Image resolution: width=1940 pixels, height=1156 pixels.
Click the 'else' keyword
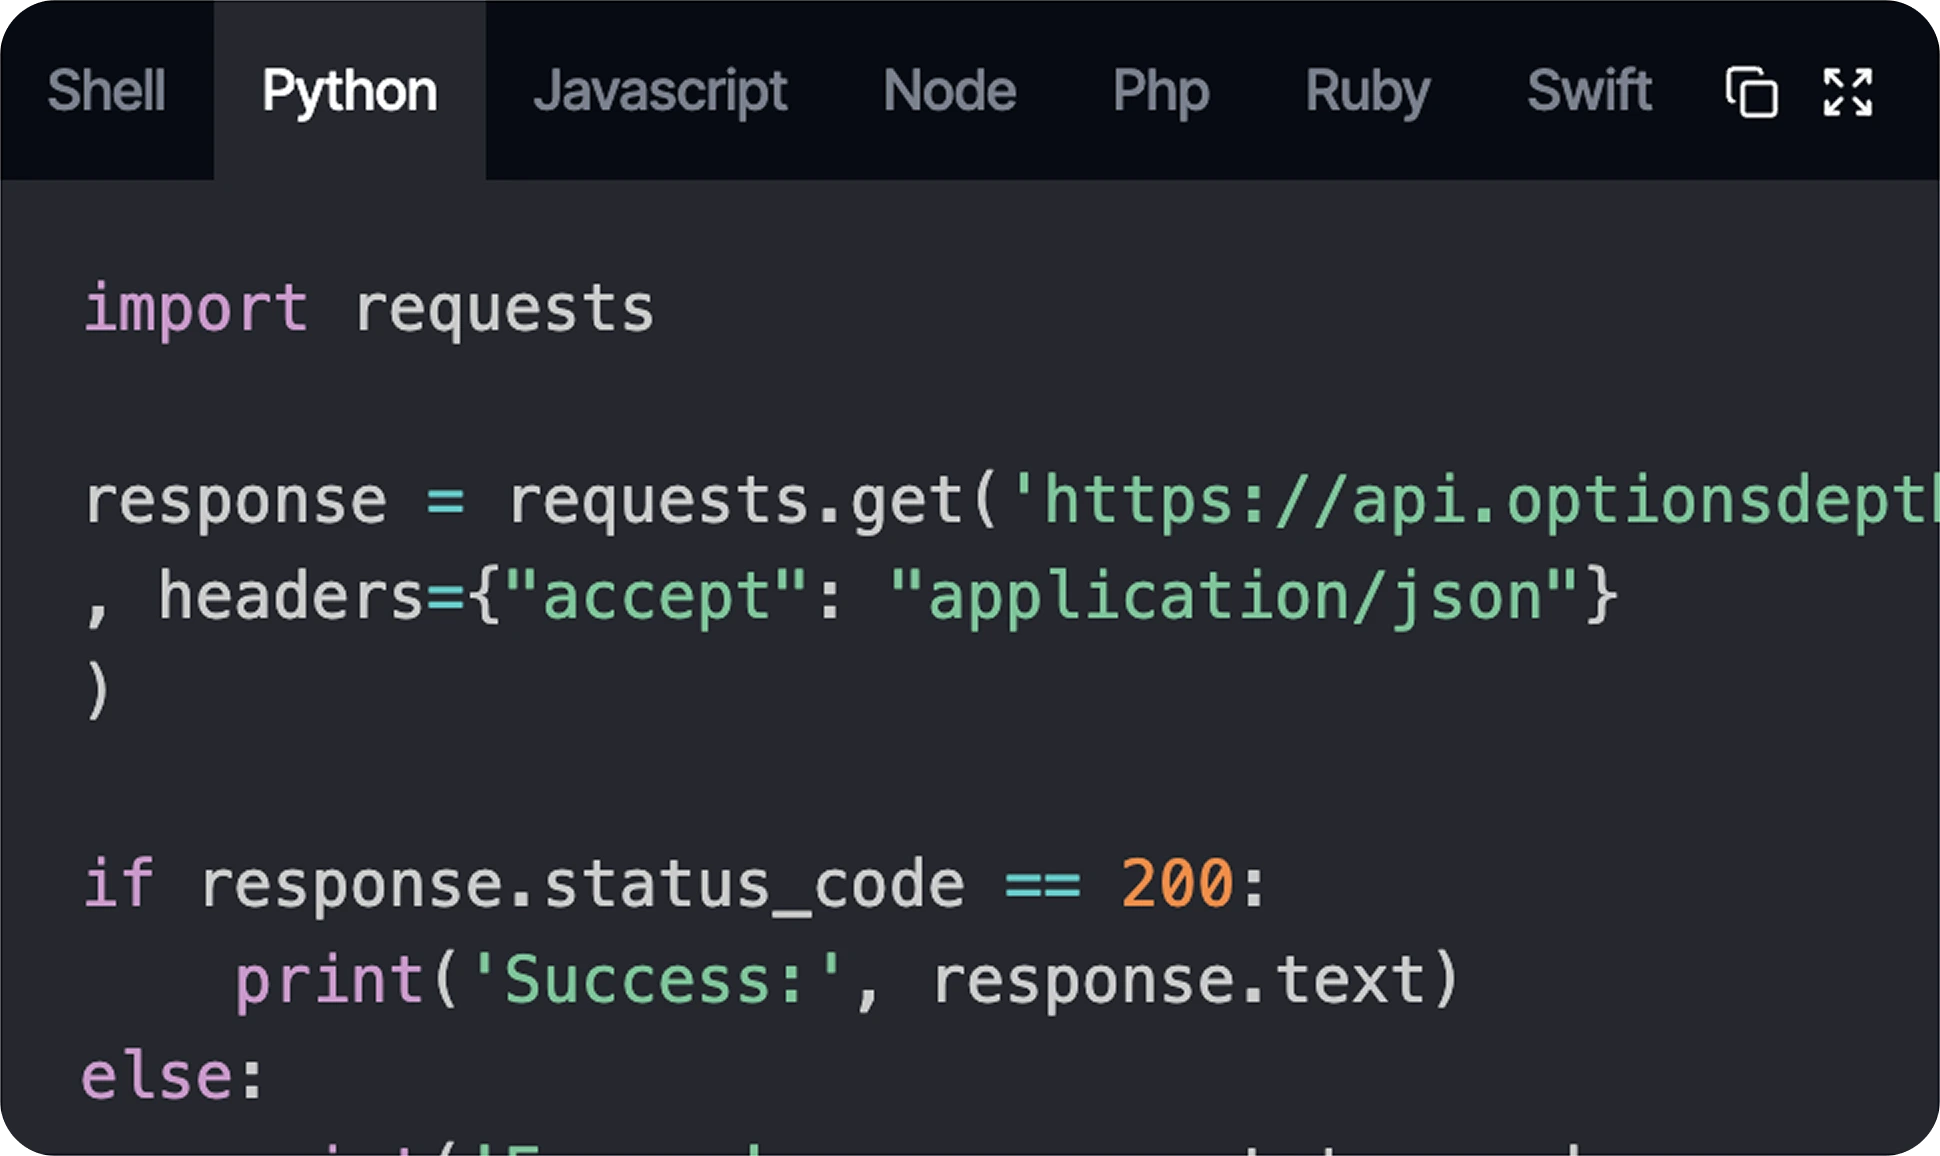tap(156, 1076)
